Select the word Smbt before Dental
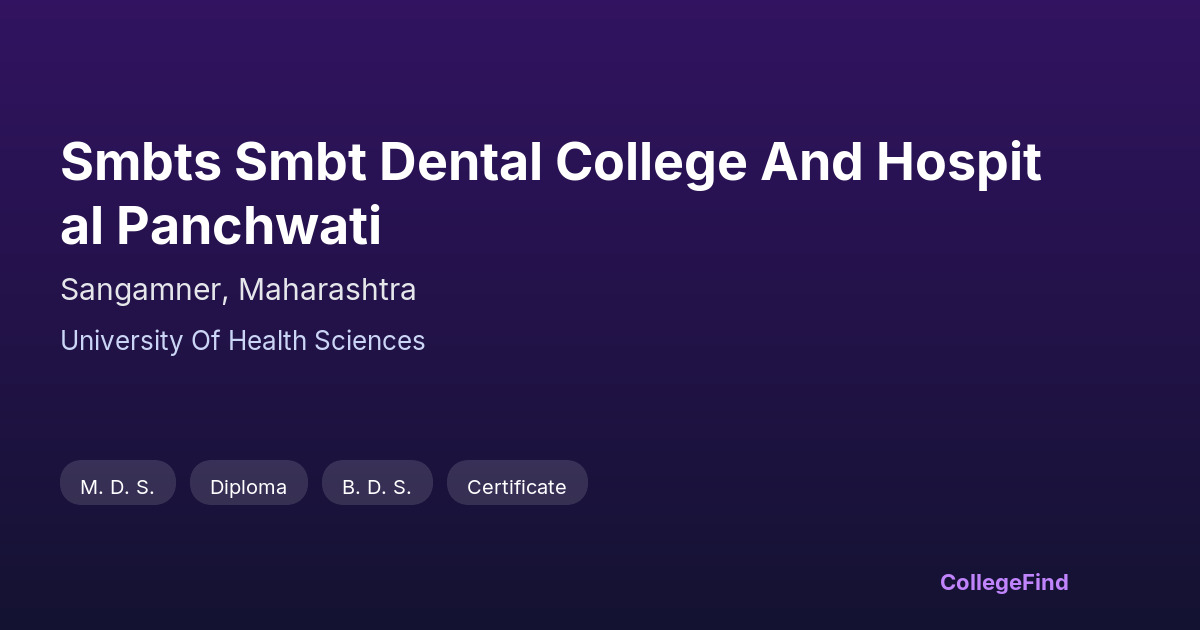1200x630 pixels. (300, 163)
